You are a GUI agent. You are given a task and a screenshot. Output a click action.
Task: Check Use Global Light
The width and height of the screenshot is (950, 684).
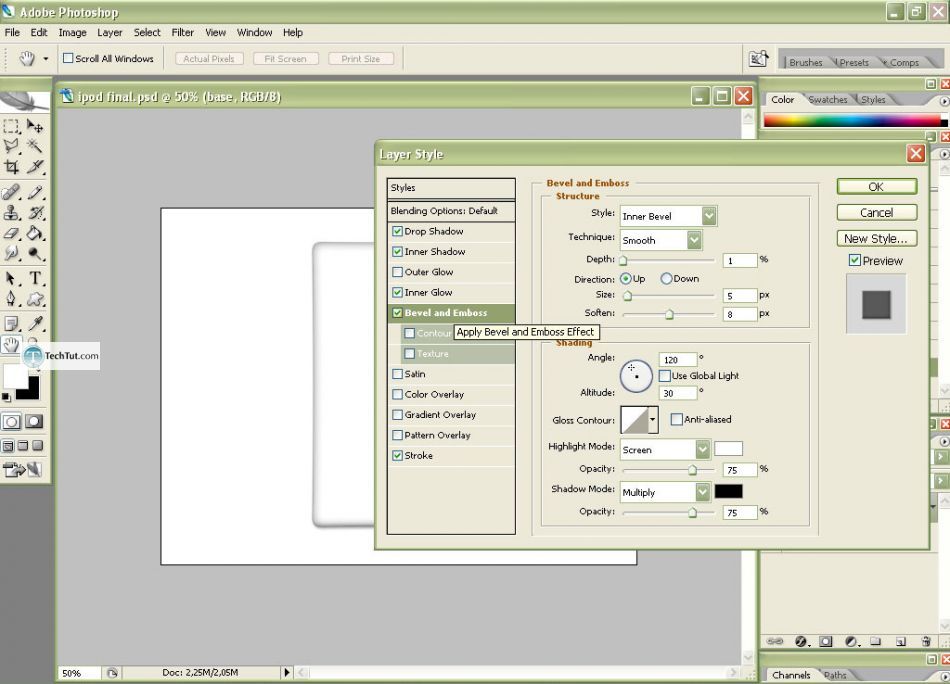pos(665,376)
